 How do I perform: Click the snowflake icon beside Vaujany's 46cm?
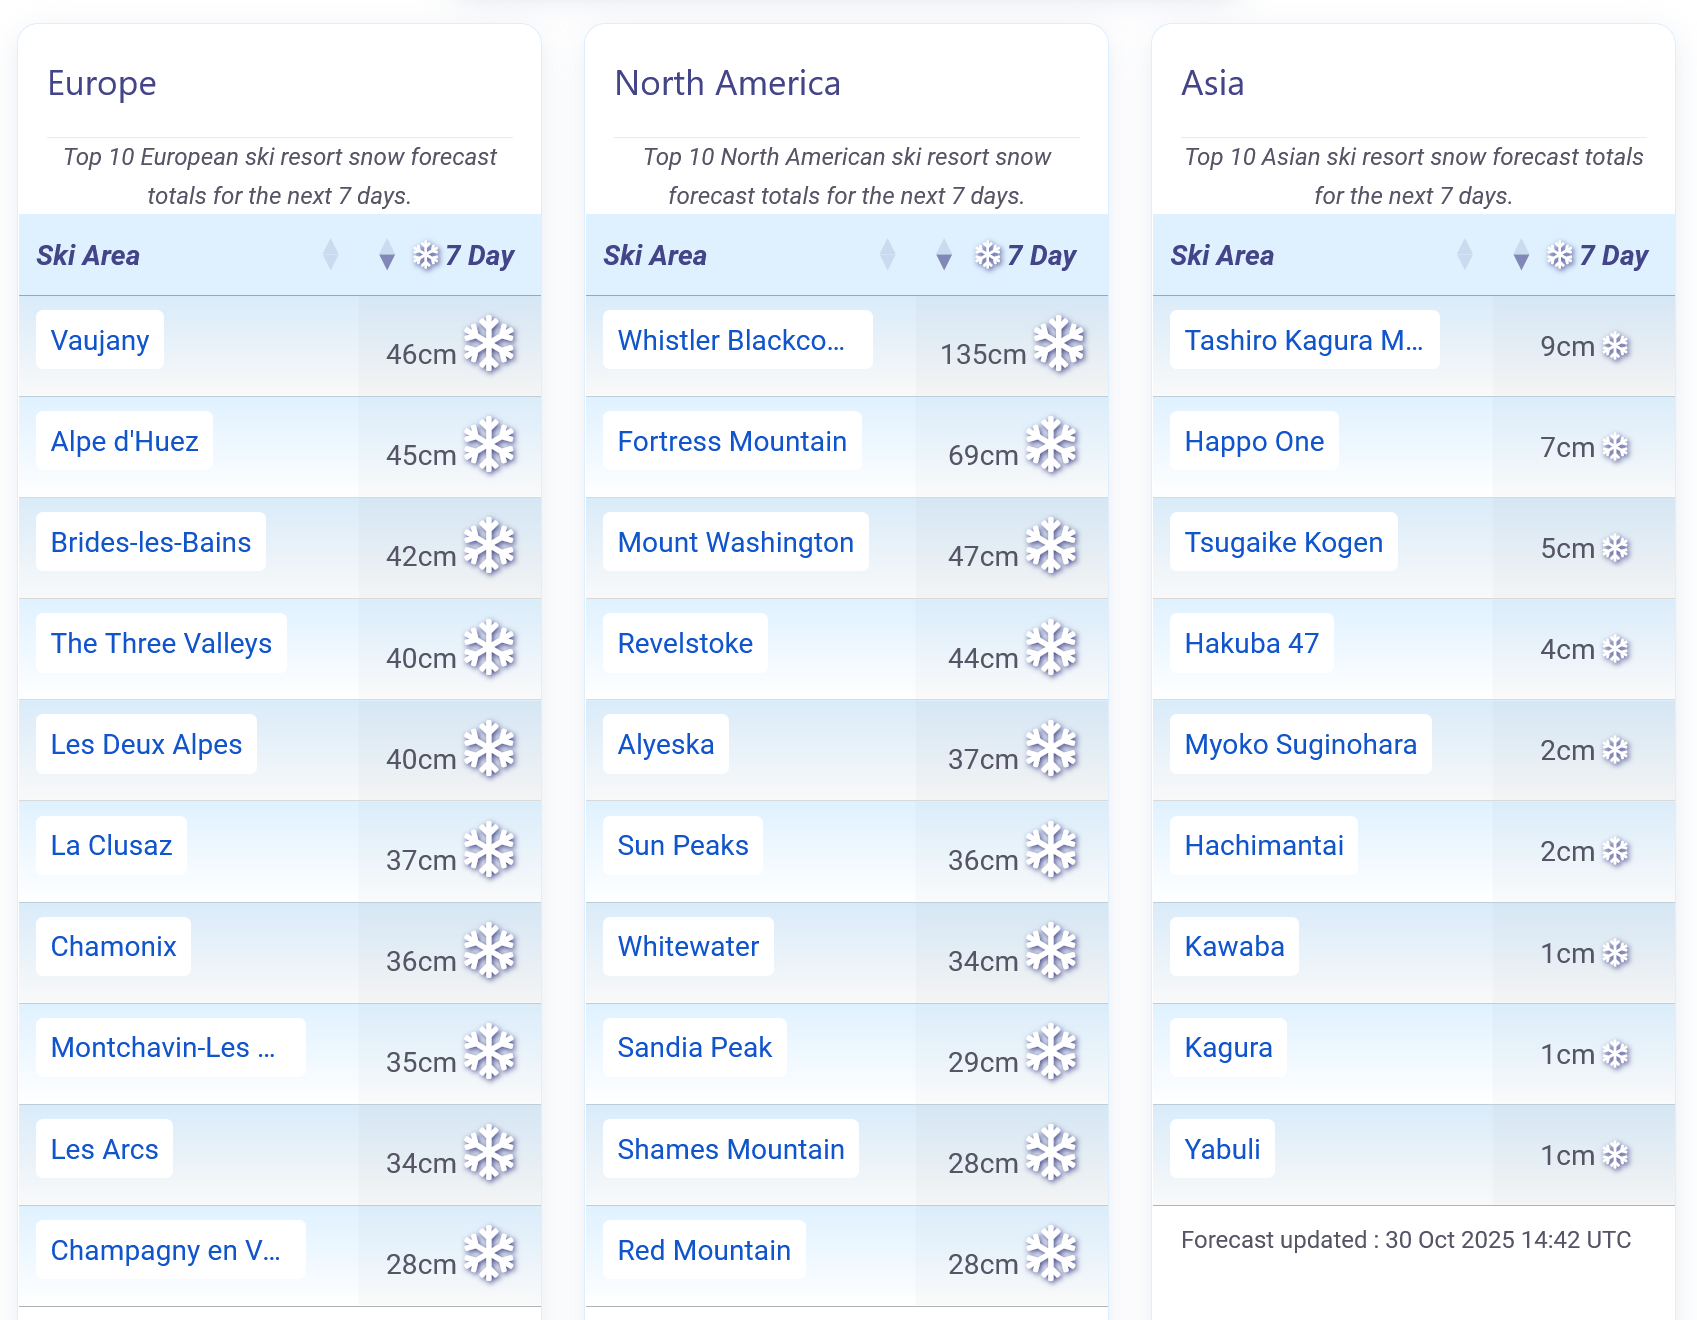(x=489, y=344)
